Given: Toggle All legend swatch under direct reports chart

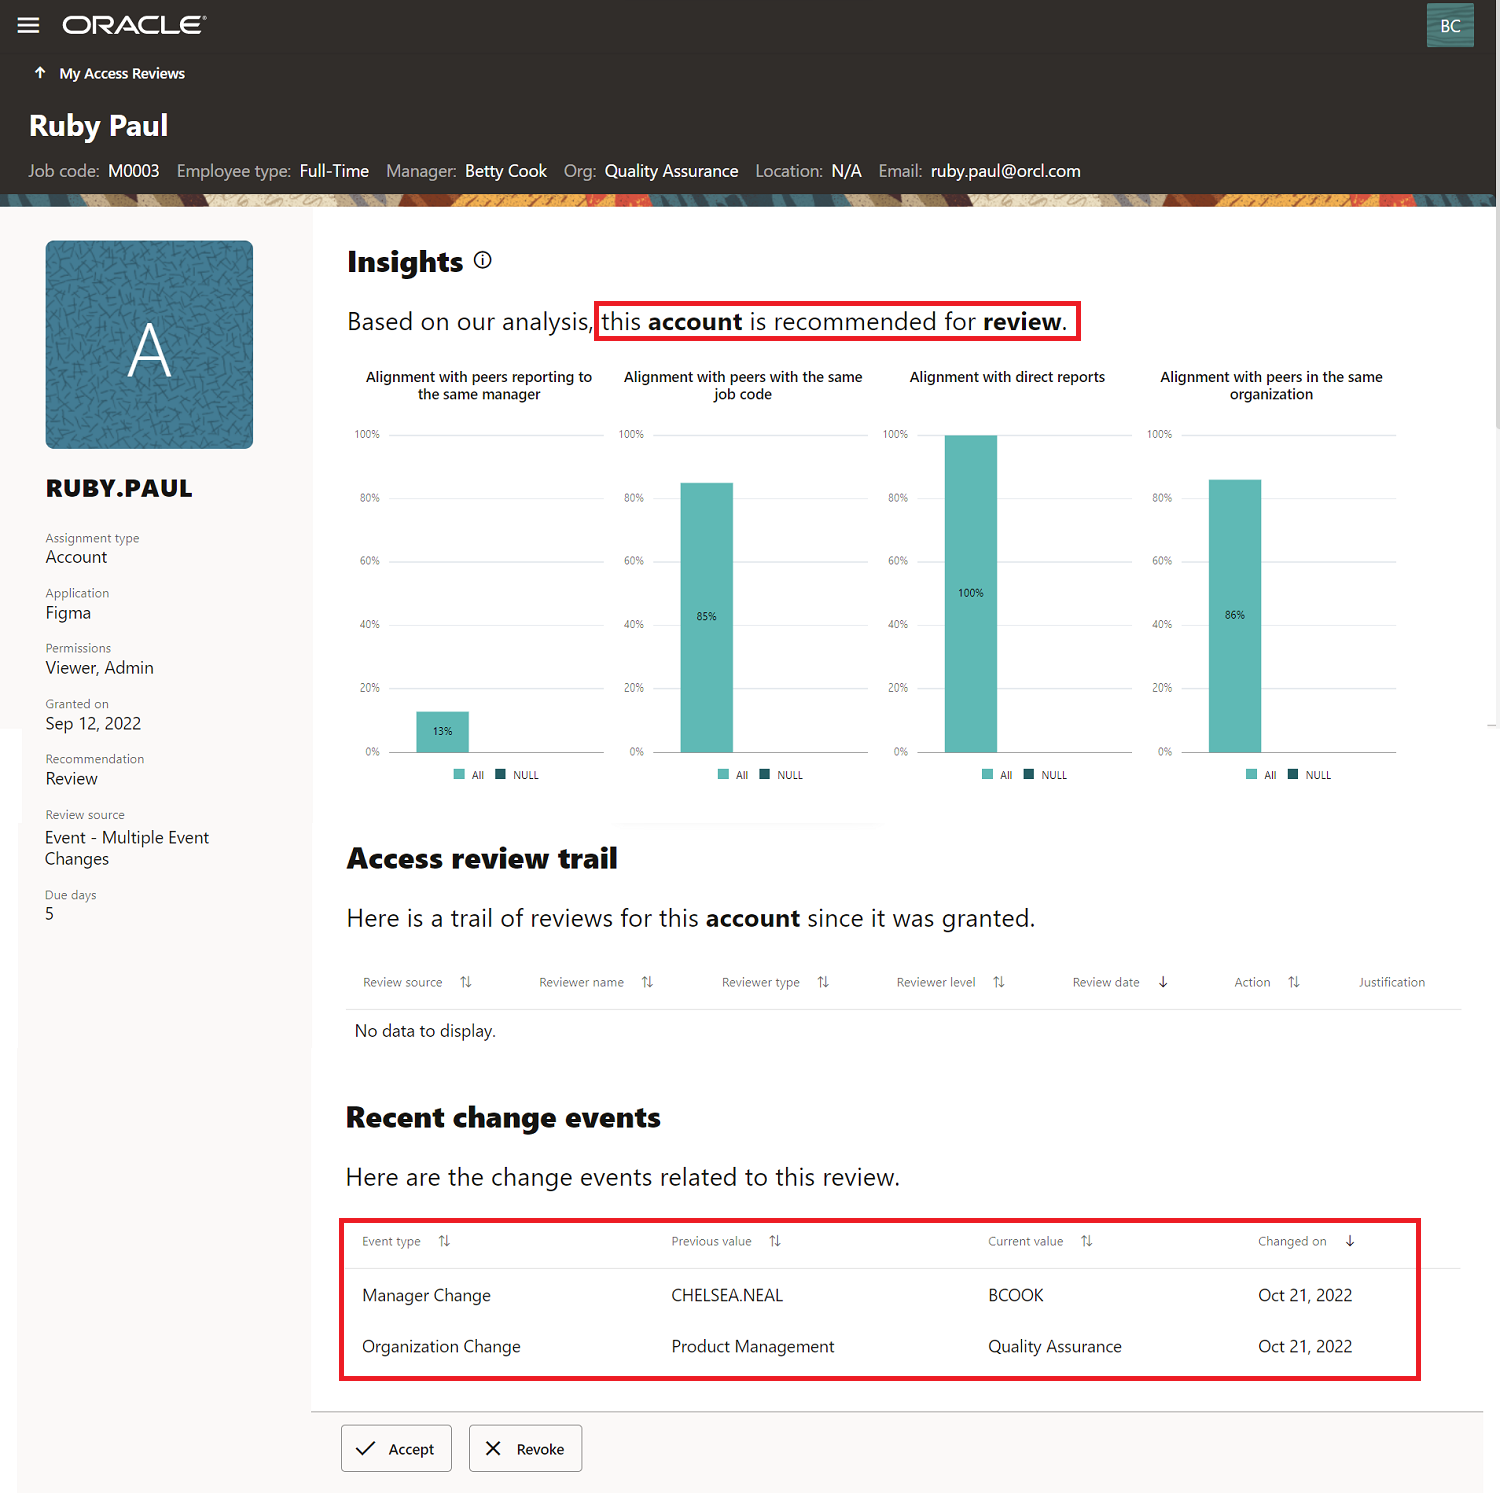Looking at the screenshot, I should pyautogui.click(x=987, y=774).
